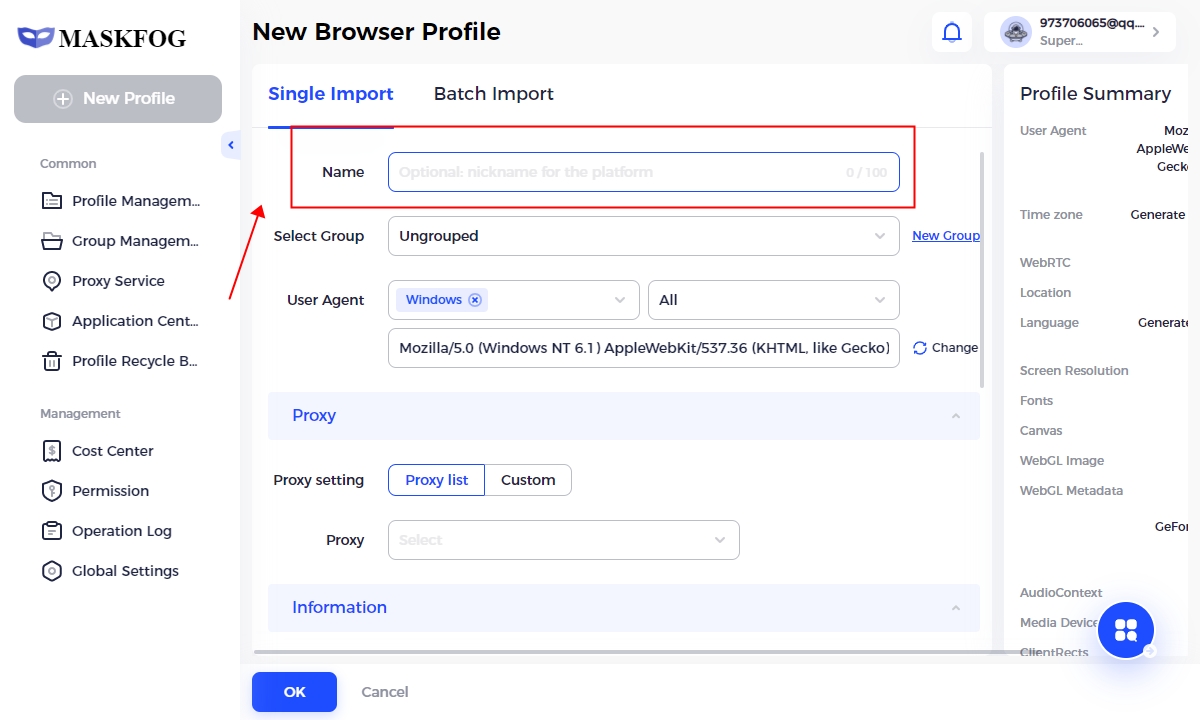Click the floating blue apps button
Image resolution: width=1200 pixels, height=720 pixels.
click(1126, 630)
